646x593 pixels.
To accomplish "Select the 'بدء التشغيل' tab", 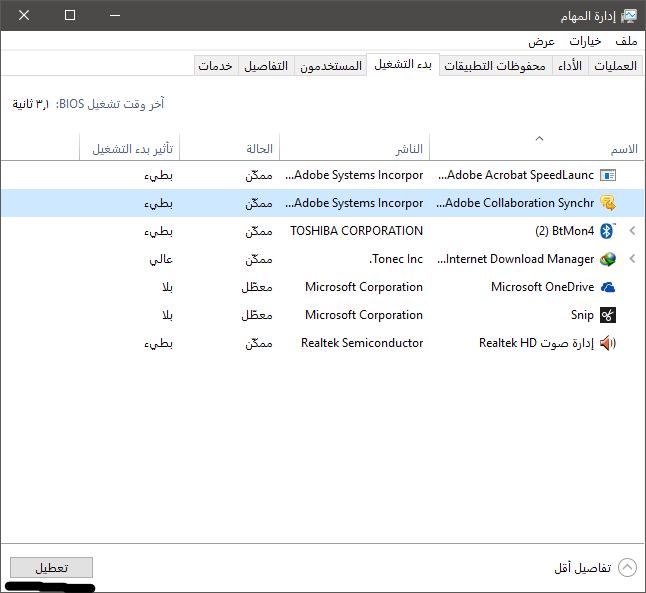I will 403,65.
